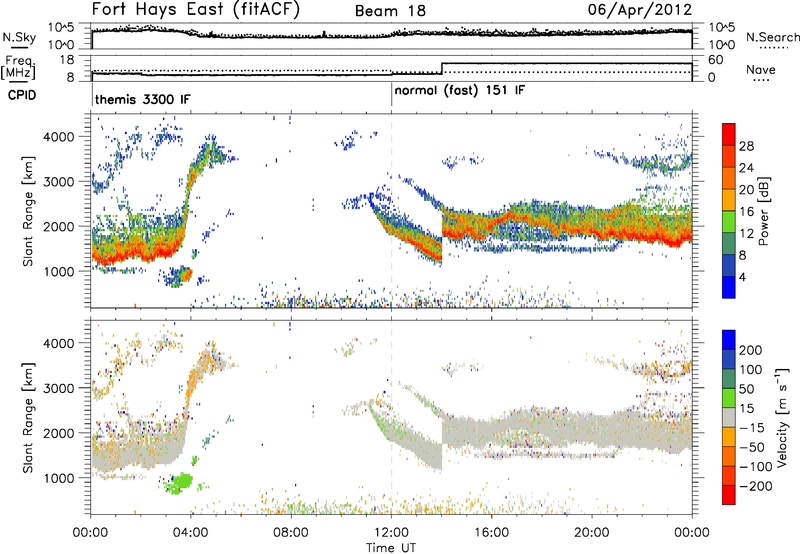Click the "16" label on Power color bar
This screenshot has height=554, width=800.
pos(746,211)
